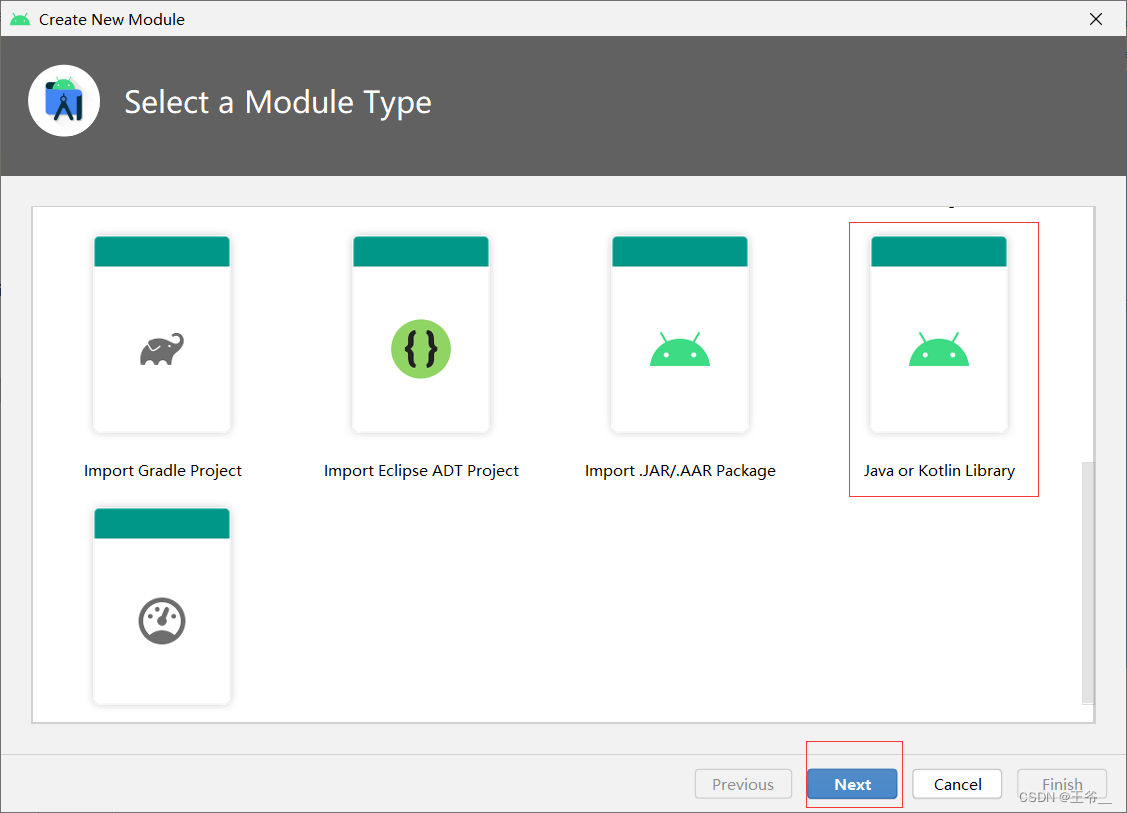Select the benchmark gauge module icon
The height and width of the screenshot is (813, 1127).
(162, 620)
